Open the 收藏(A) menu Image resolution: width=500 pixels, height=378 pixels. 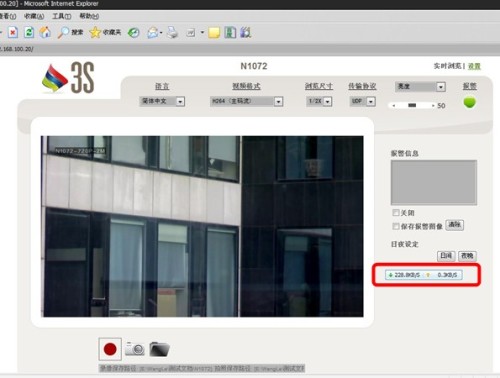pyautogui.click(x=34, y=16)
